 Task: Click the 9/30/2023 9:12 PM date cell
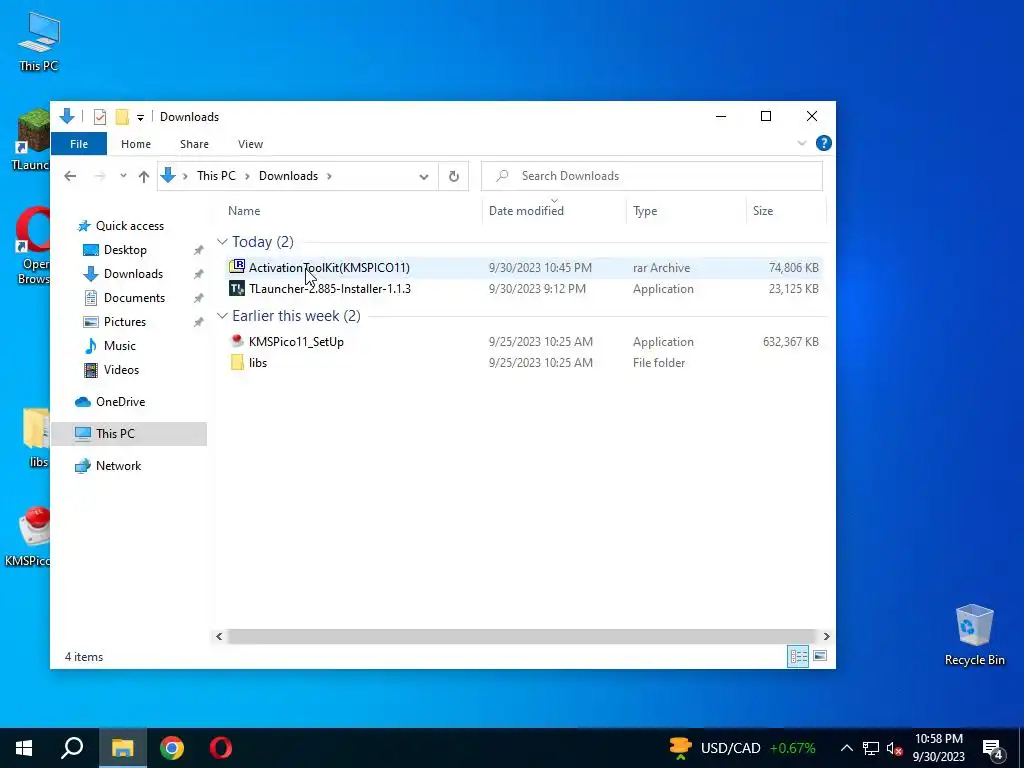(537, 289)
